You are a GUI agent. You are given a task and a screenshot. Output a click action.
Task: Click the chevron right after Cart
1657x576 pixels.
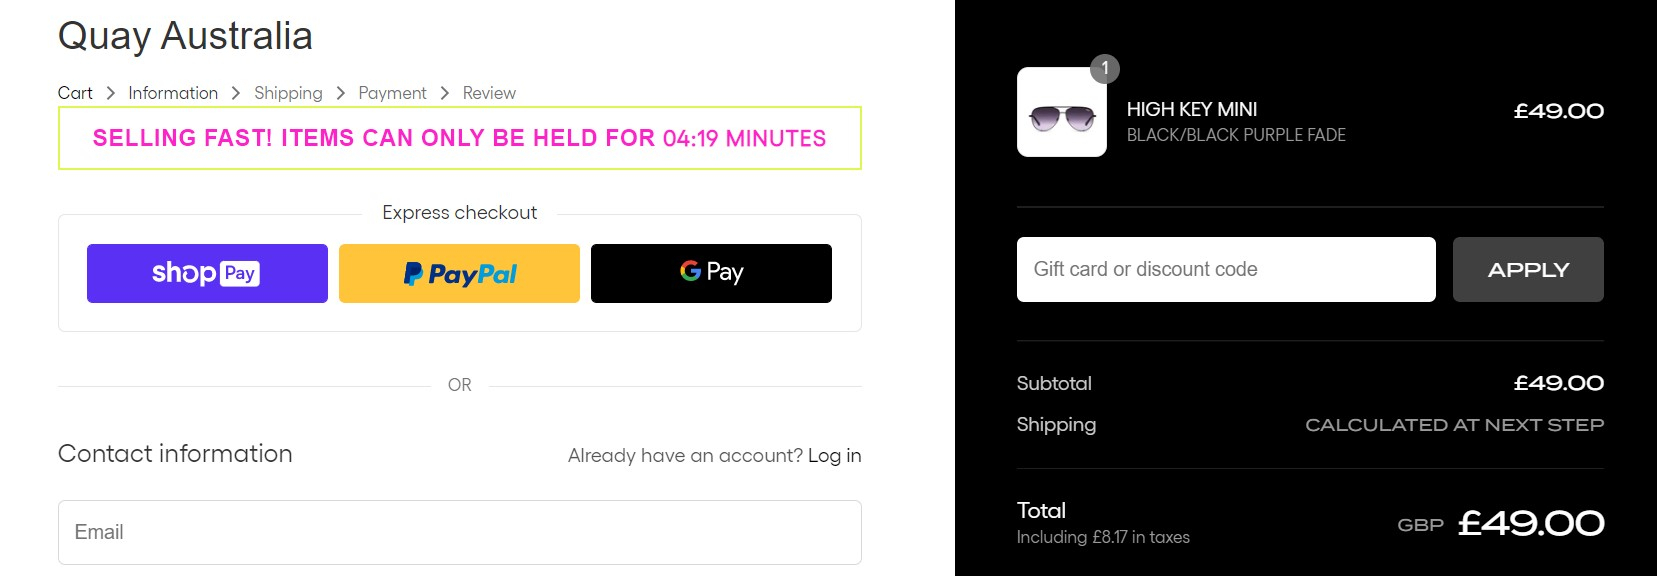(110, 93)
